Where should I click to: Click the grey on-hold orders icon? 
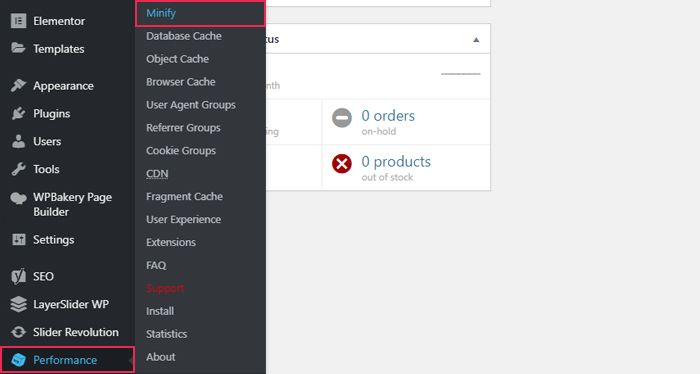click(342, 117)
